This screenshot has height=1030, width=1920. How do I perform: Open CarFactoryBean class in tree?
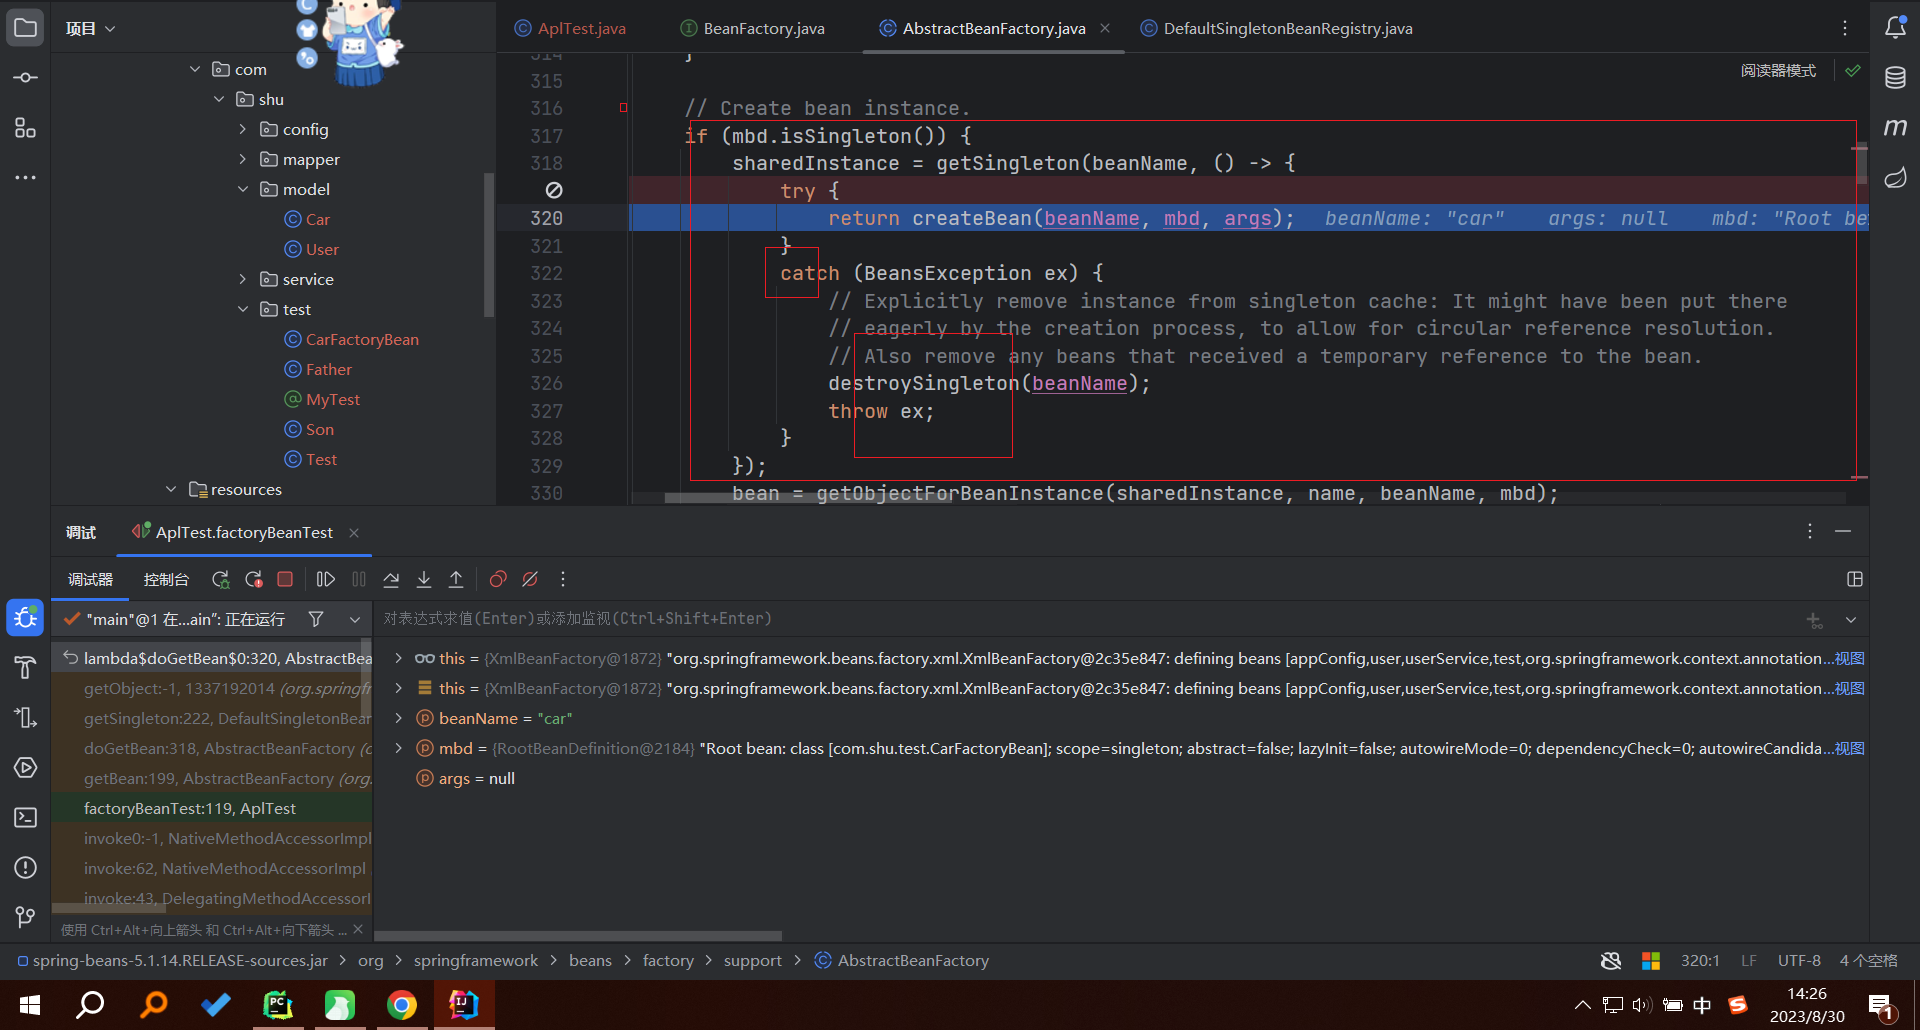click(x=362, y=339)
